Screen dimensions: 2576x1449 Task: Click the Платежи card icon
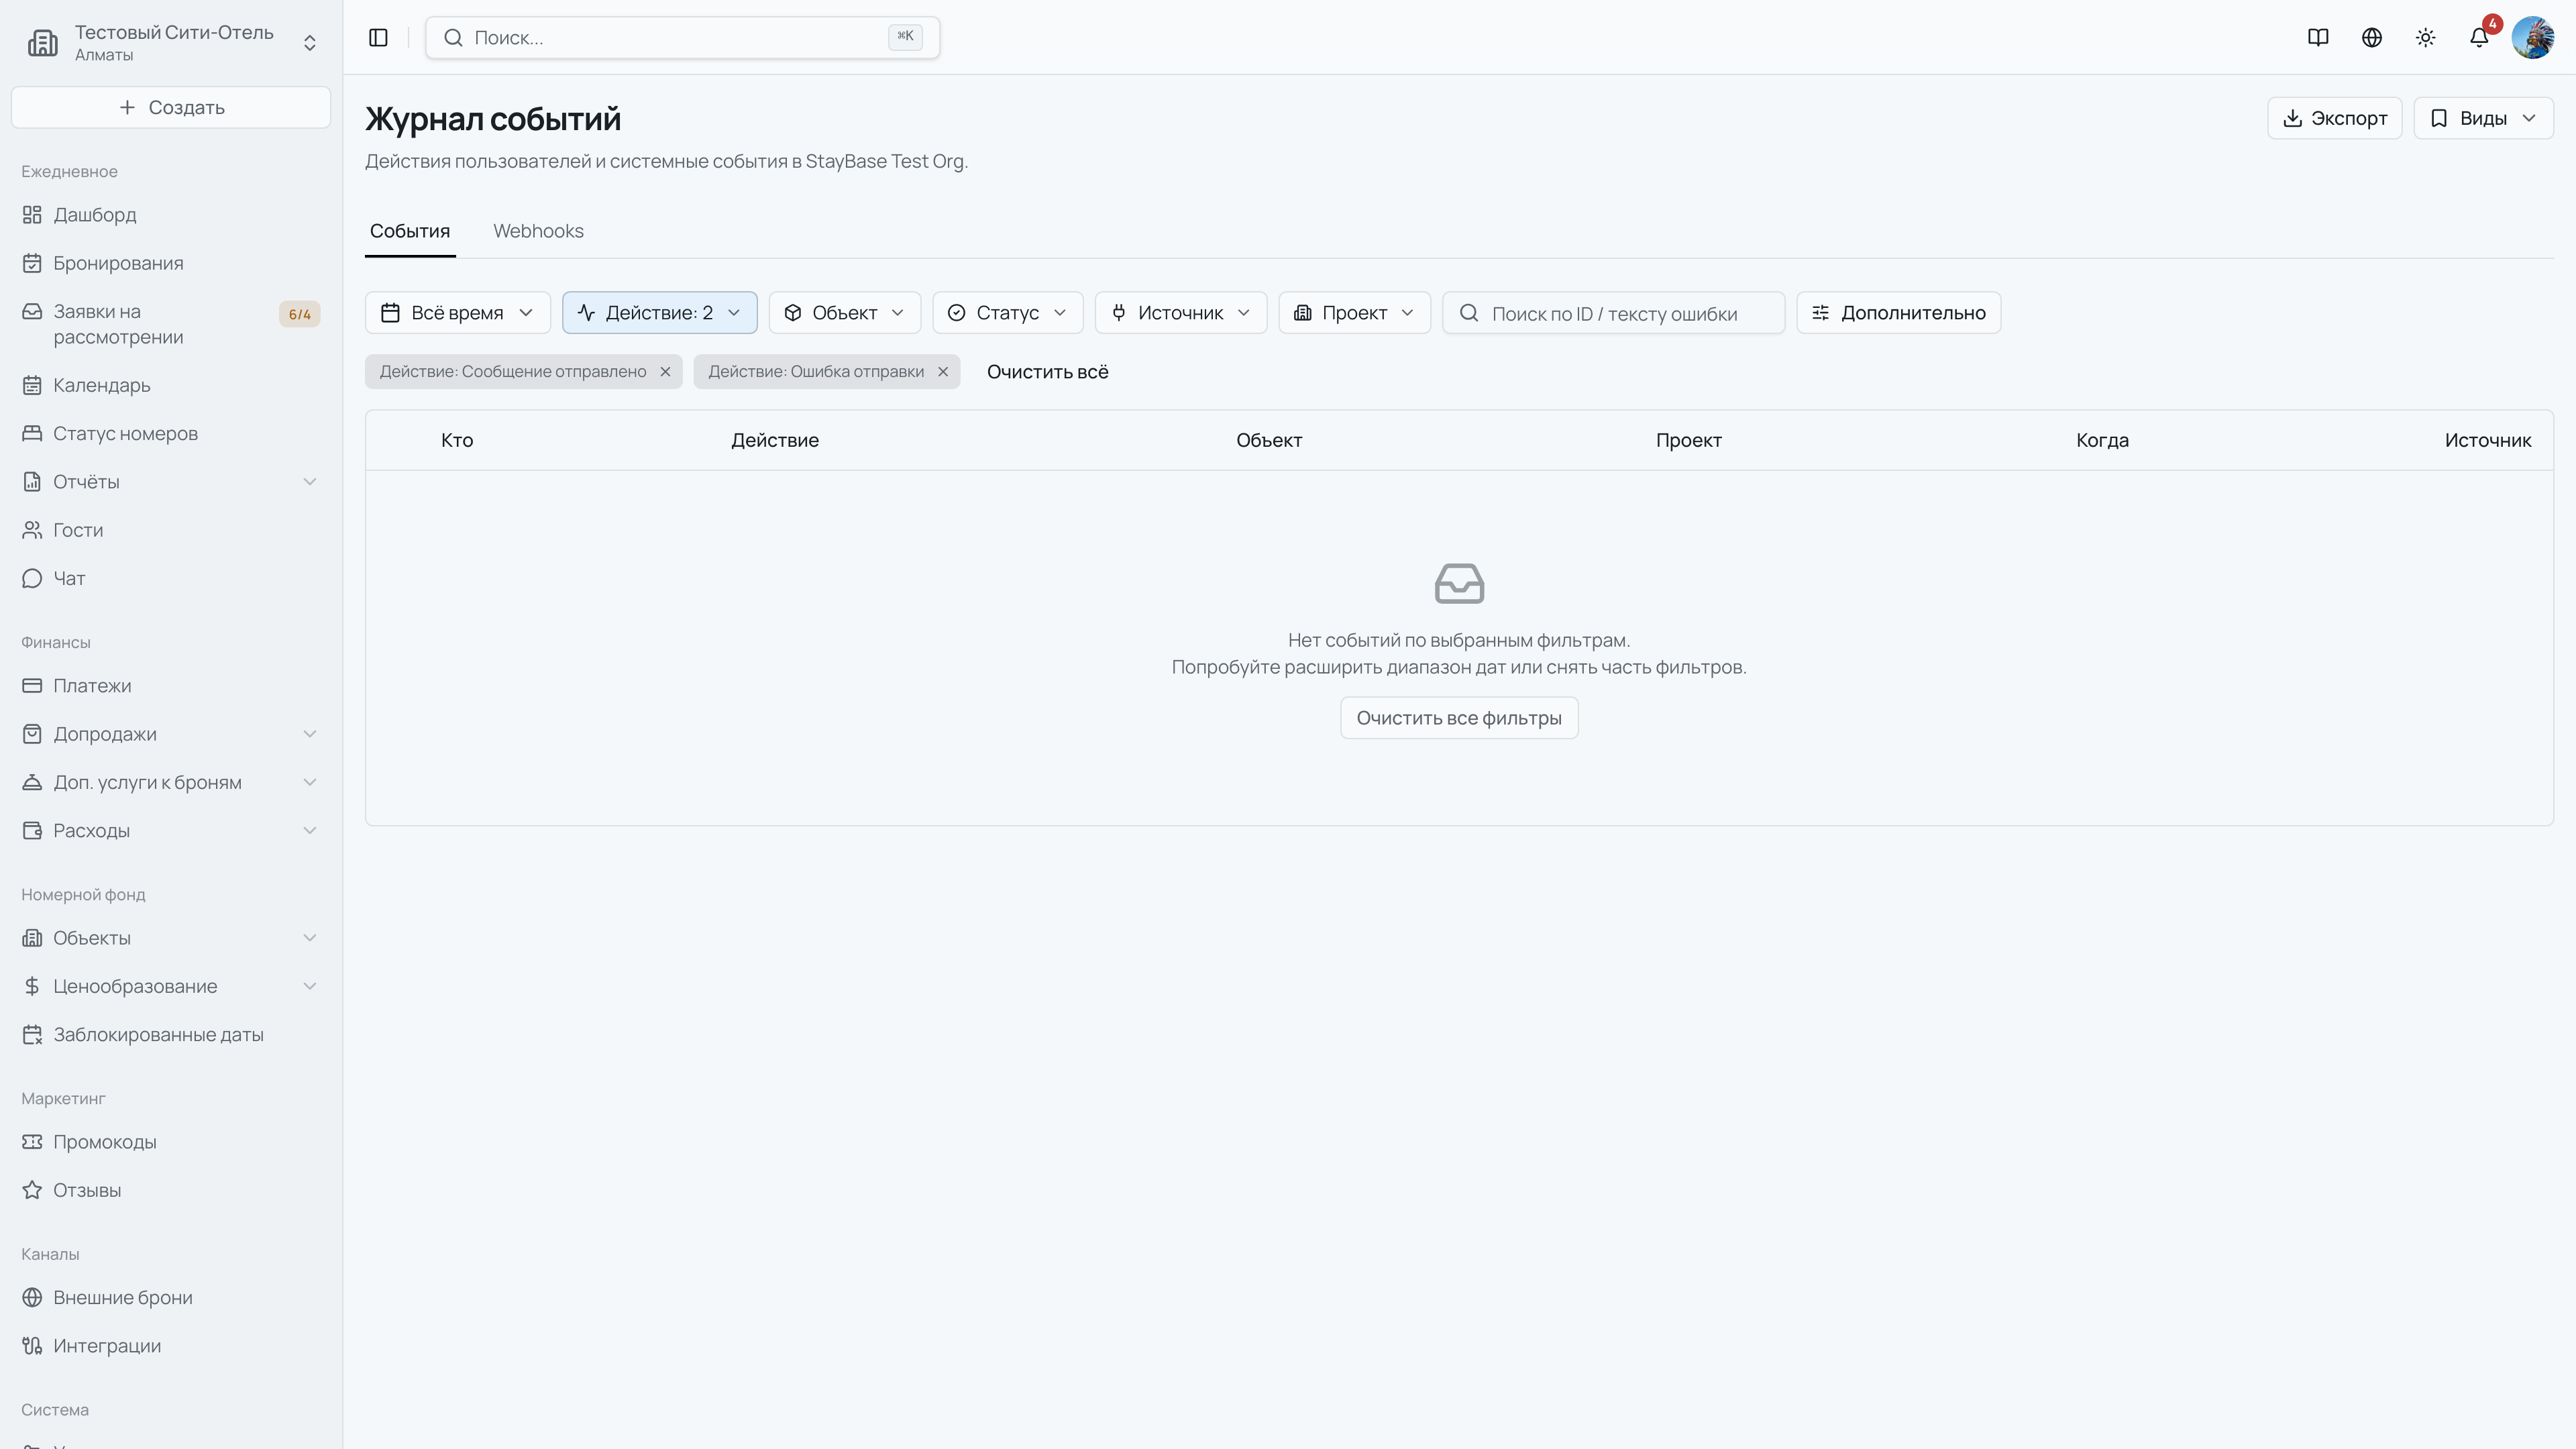point(32,686)
